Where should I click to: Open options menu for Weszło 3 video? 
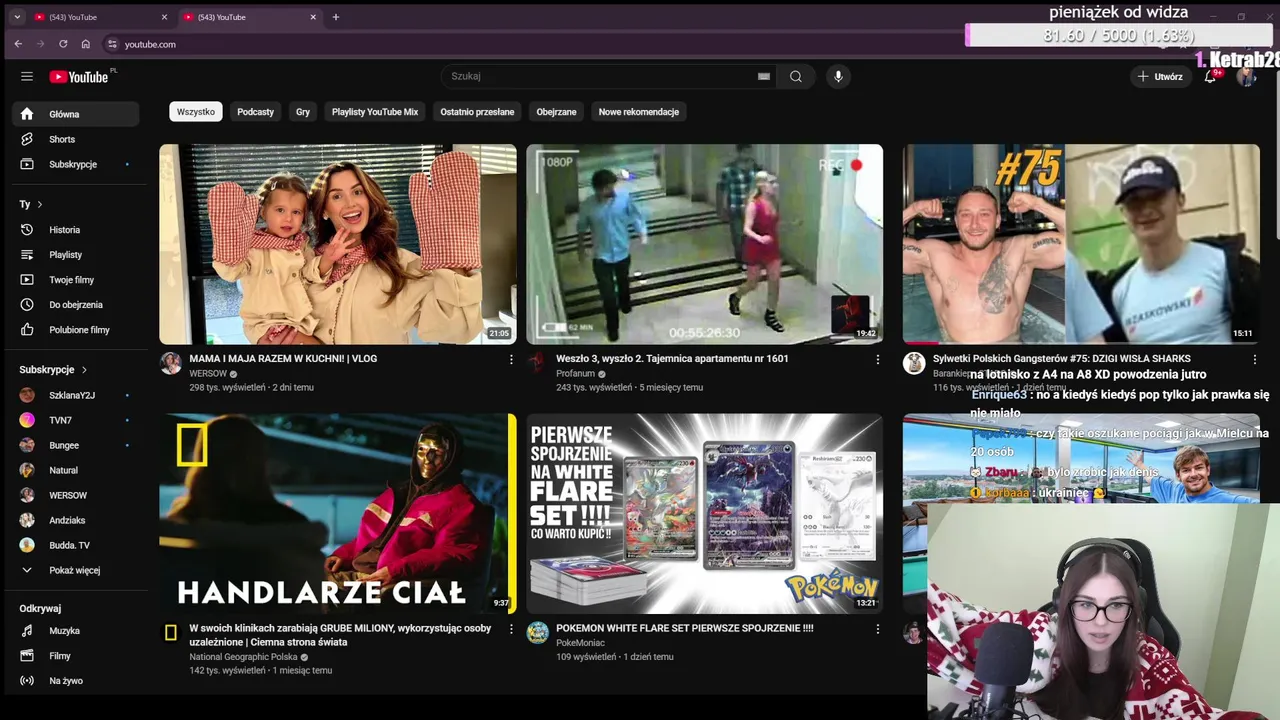pyautogui.click(x=878, y=359)
